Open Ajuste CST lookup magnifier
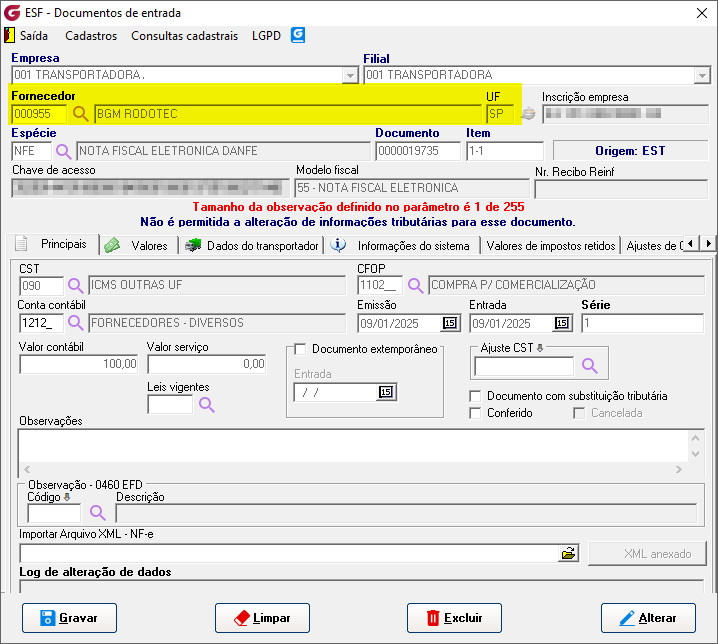The width and height of the screenshot is (718, 644). (x=590, y=366)
